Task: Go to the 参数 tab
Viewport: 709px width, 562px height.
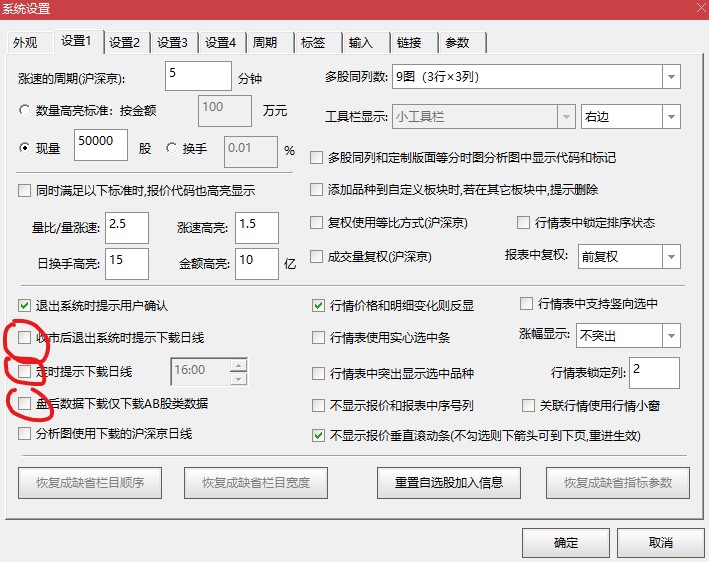Action: (457, 42)
